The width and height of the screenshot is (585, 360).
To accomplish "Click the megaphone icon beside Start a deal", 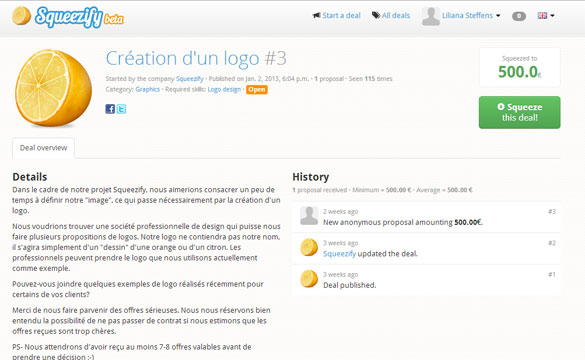I will tap(316, 15).
